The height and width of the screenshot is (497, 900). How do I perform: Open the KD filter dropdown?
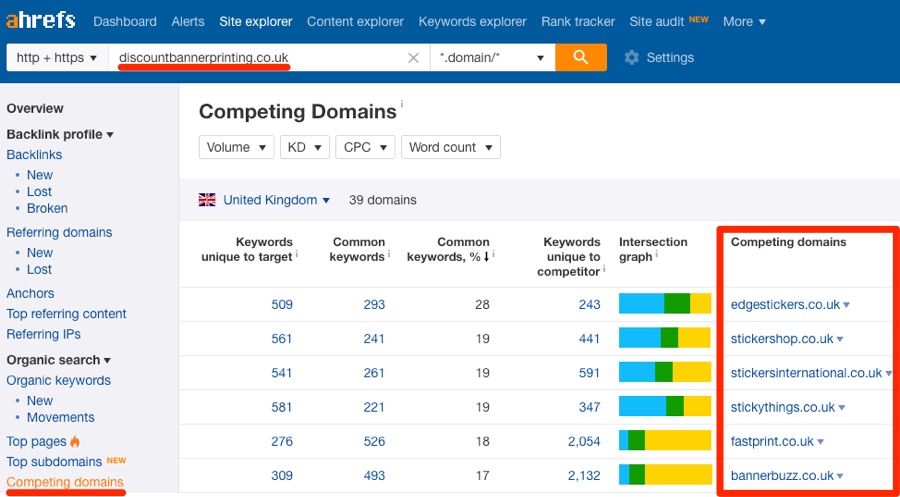click(x=304, y=147)
